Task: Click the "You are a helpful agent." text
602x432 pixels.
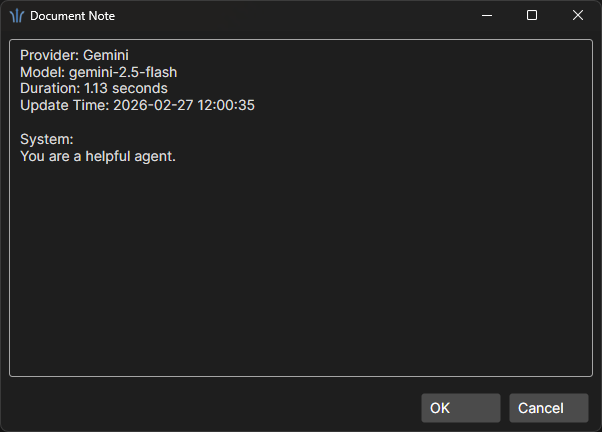Action: click(98, 156)
